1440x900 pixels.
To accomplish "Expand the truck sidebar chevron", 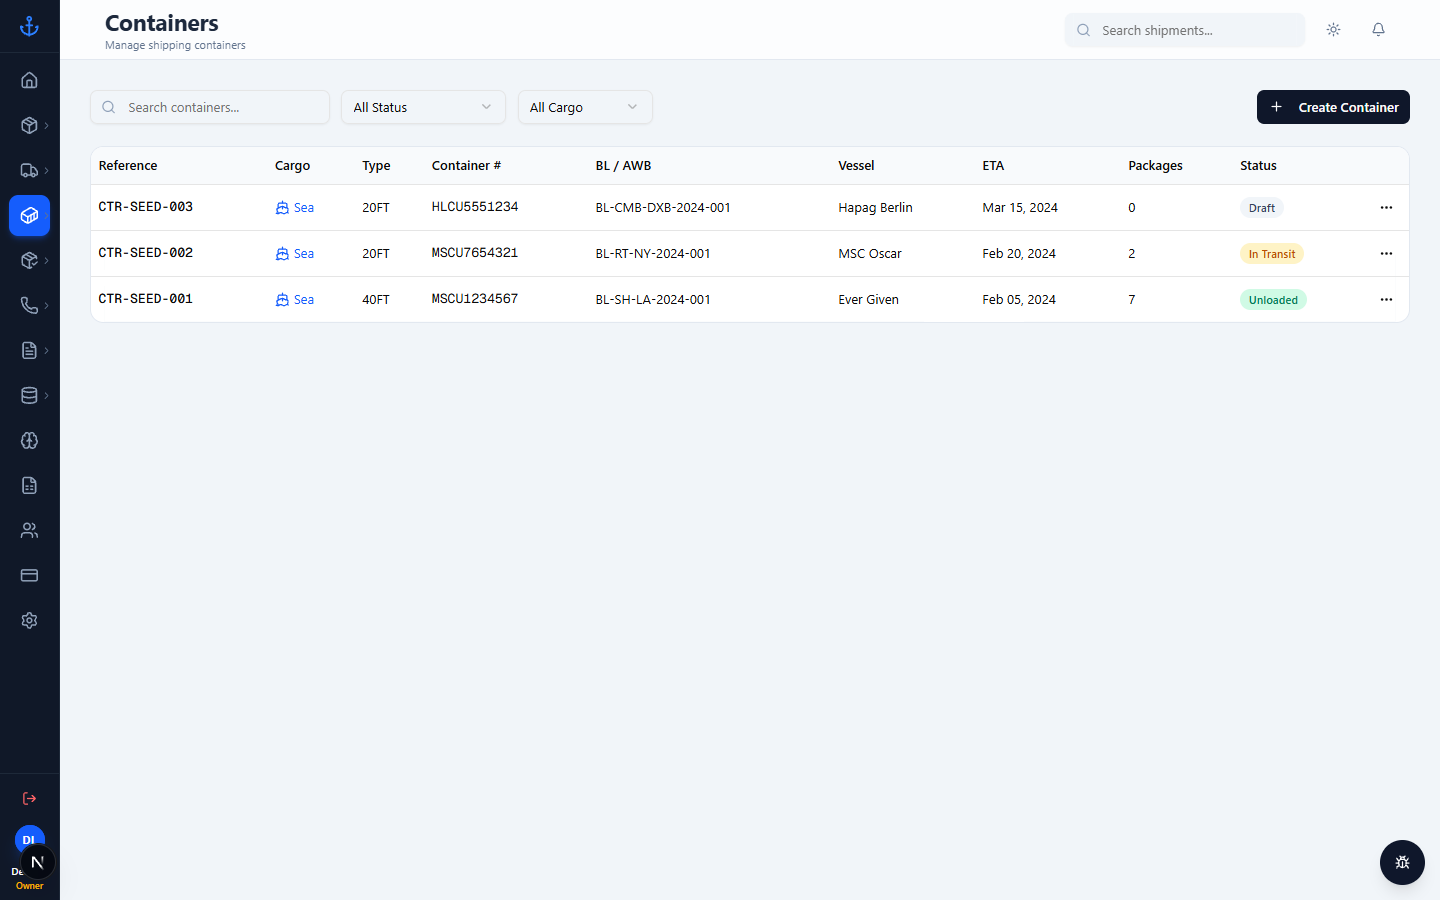I will tap(46, 170).
